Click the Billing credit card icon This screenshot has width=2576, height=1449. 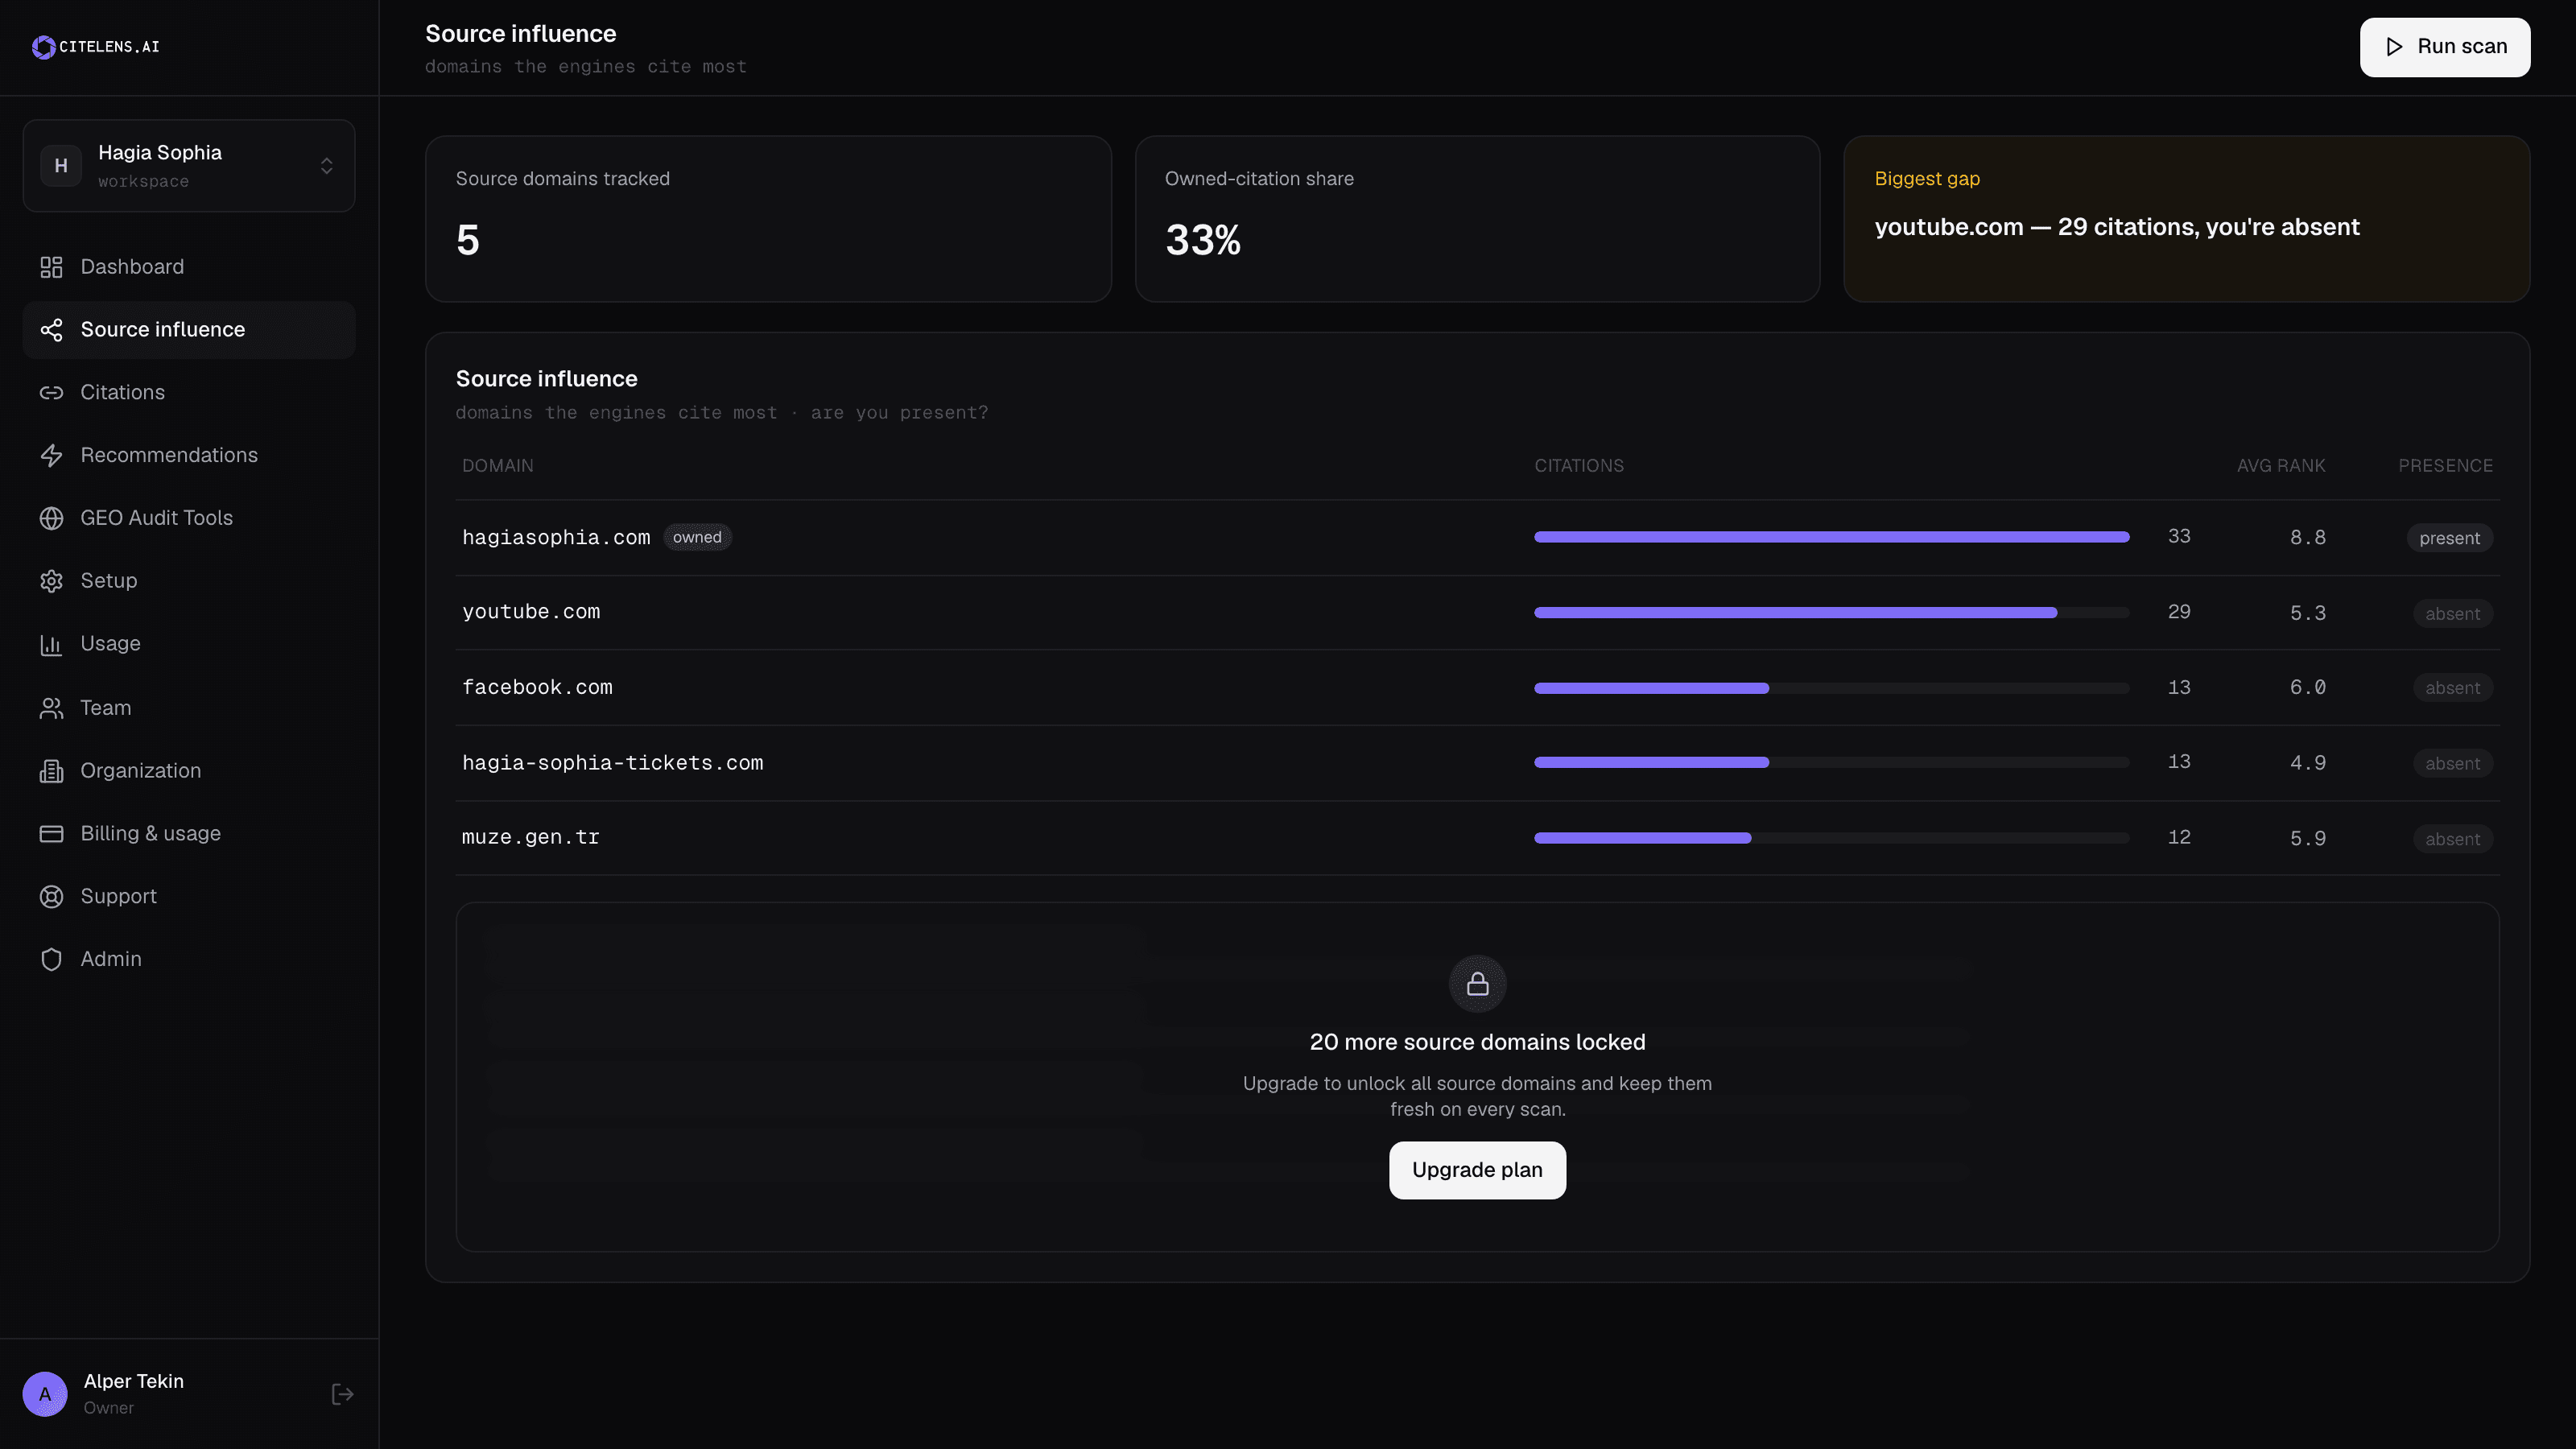51,834
